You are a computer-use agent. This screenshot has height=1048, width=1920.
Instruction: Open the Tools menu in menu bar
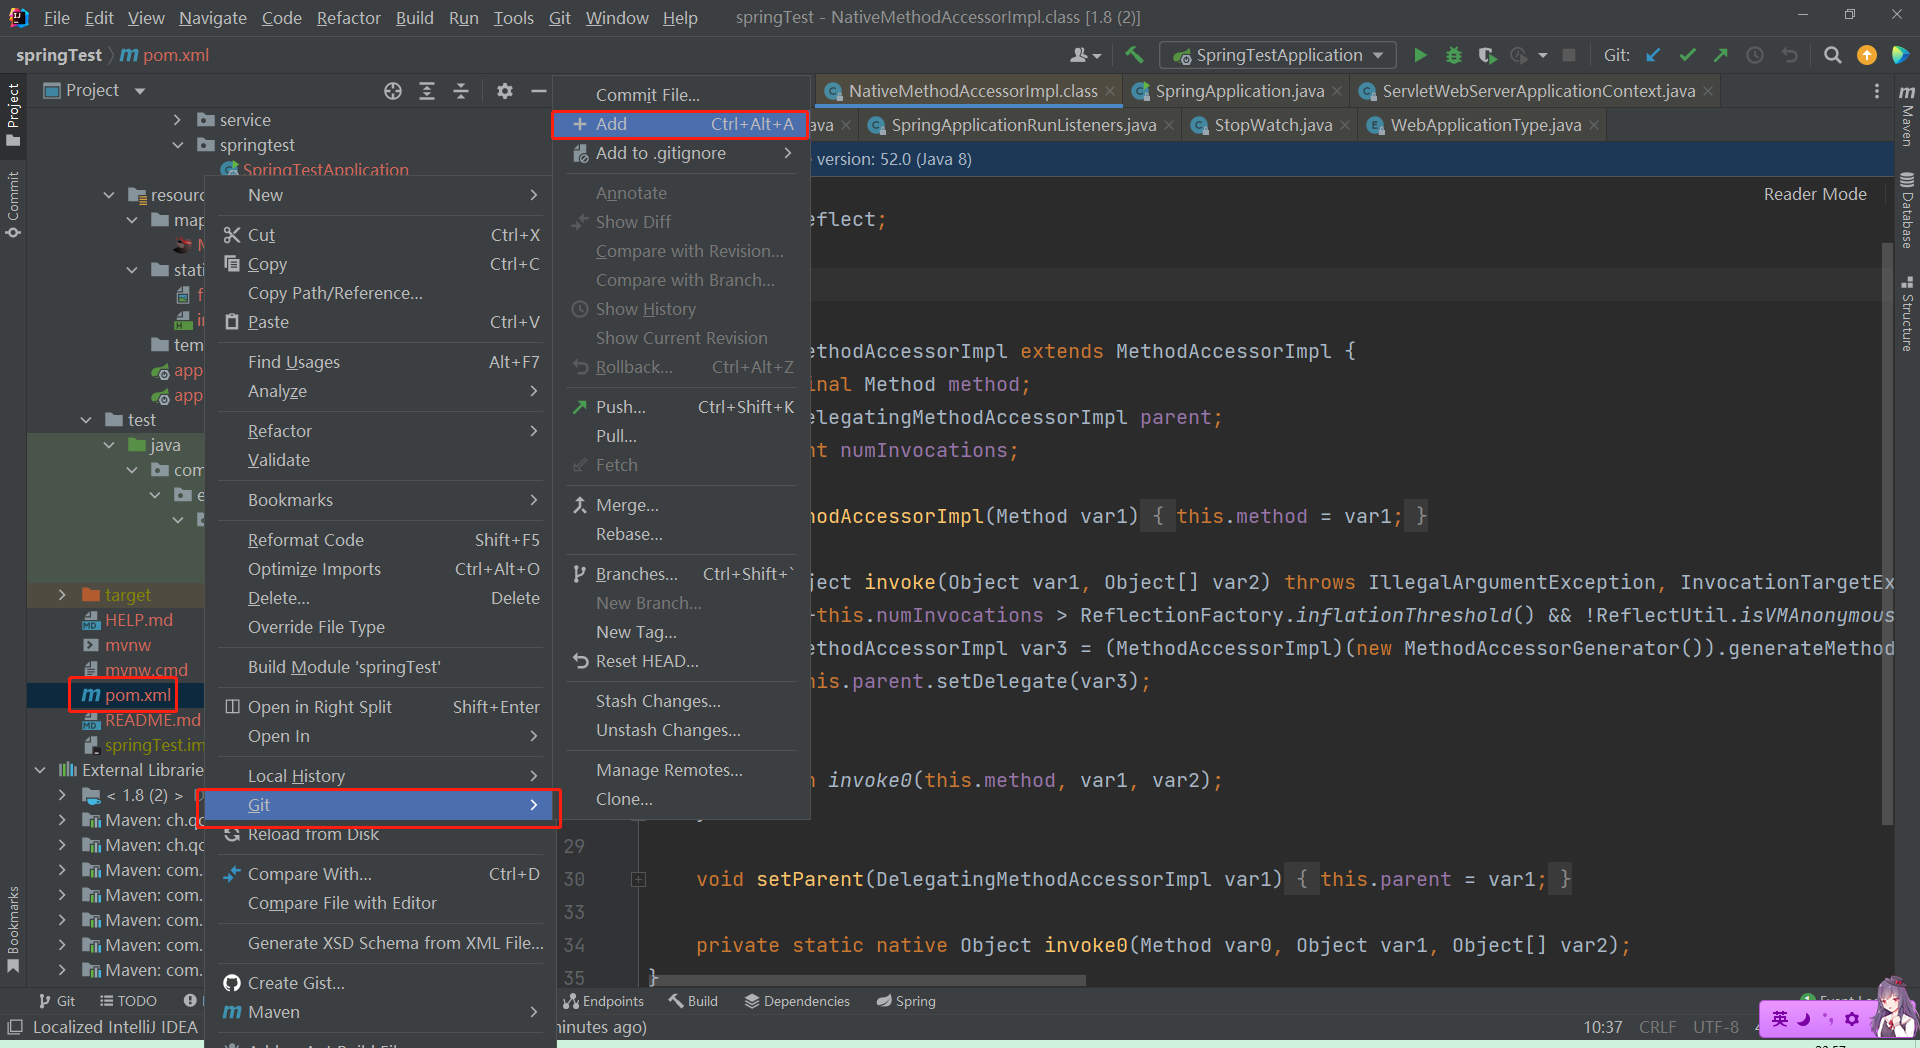pos(513,18)
